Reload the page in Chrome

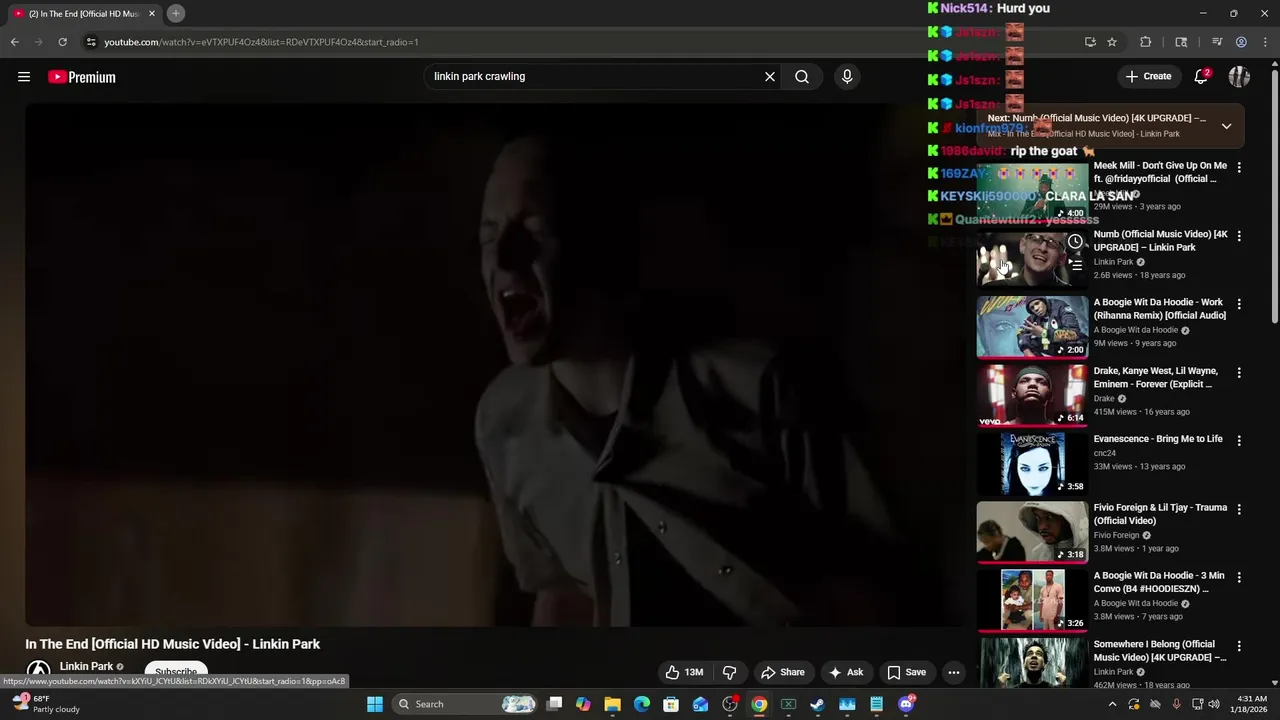point(62,42)
